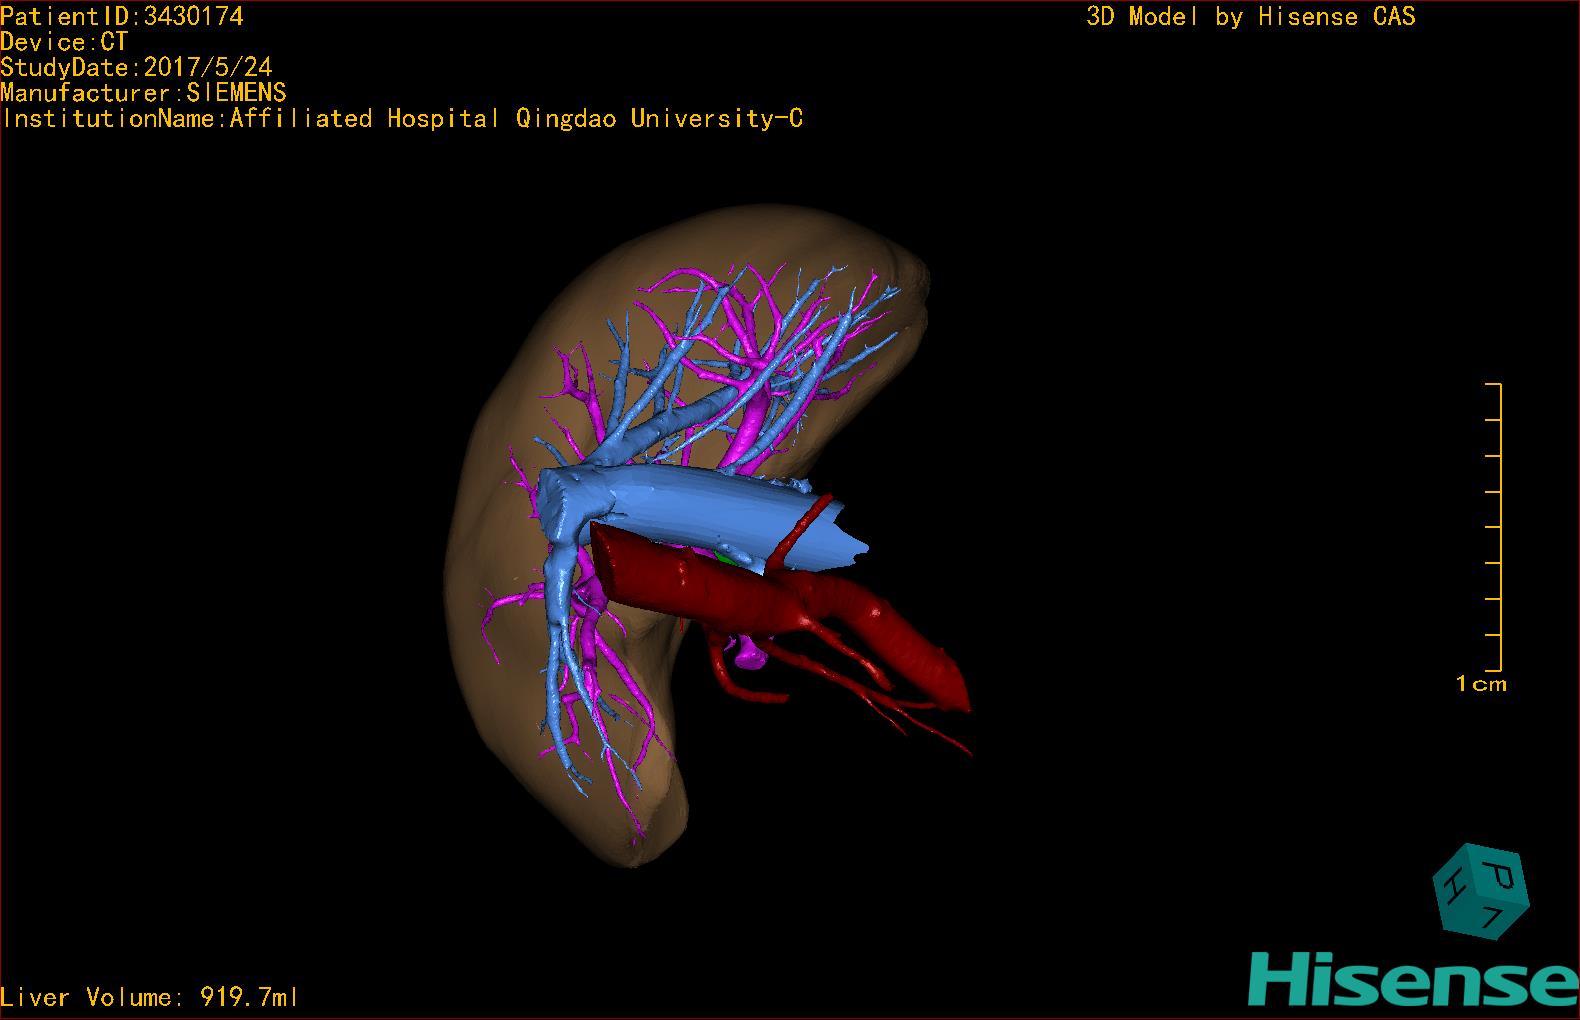Screen dimensions: 1580x1020
Task: Click the Device:CT text
Action: point(64,42)
